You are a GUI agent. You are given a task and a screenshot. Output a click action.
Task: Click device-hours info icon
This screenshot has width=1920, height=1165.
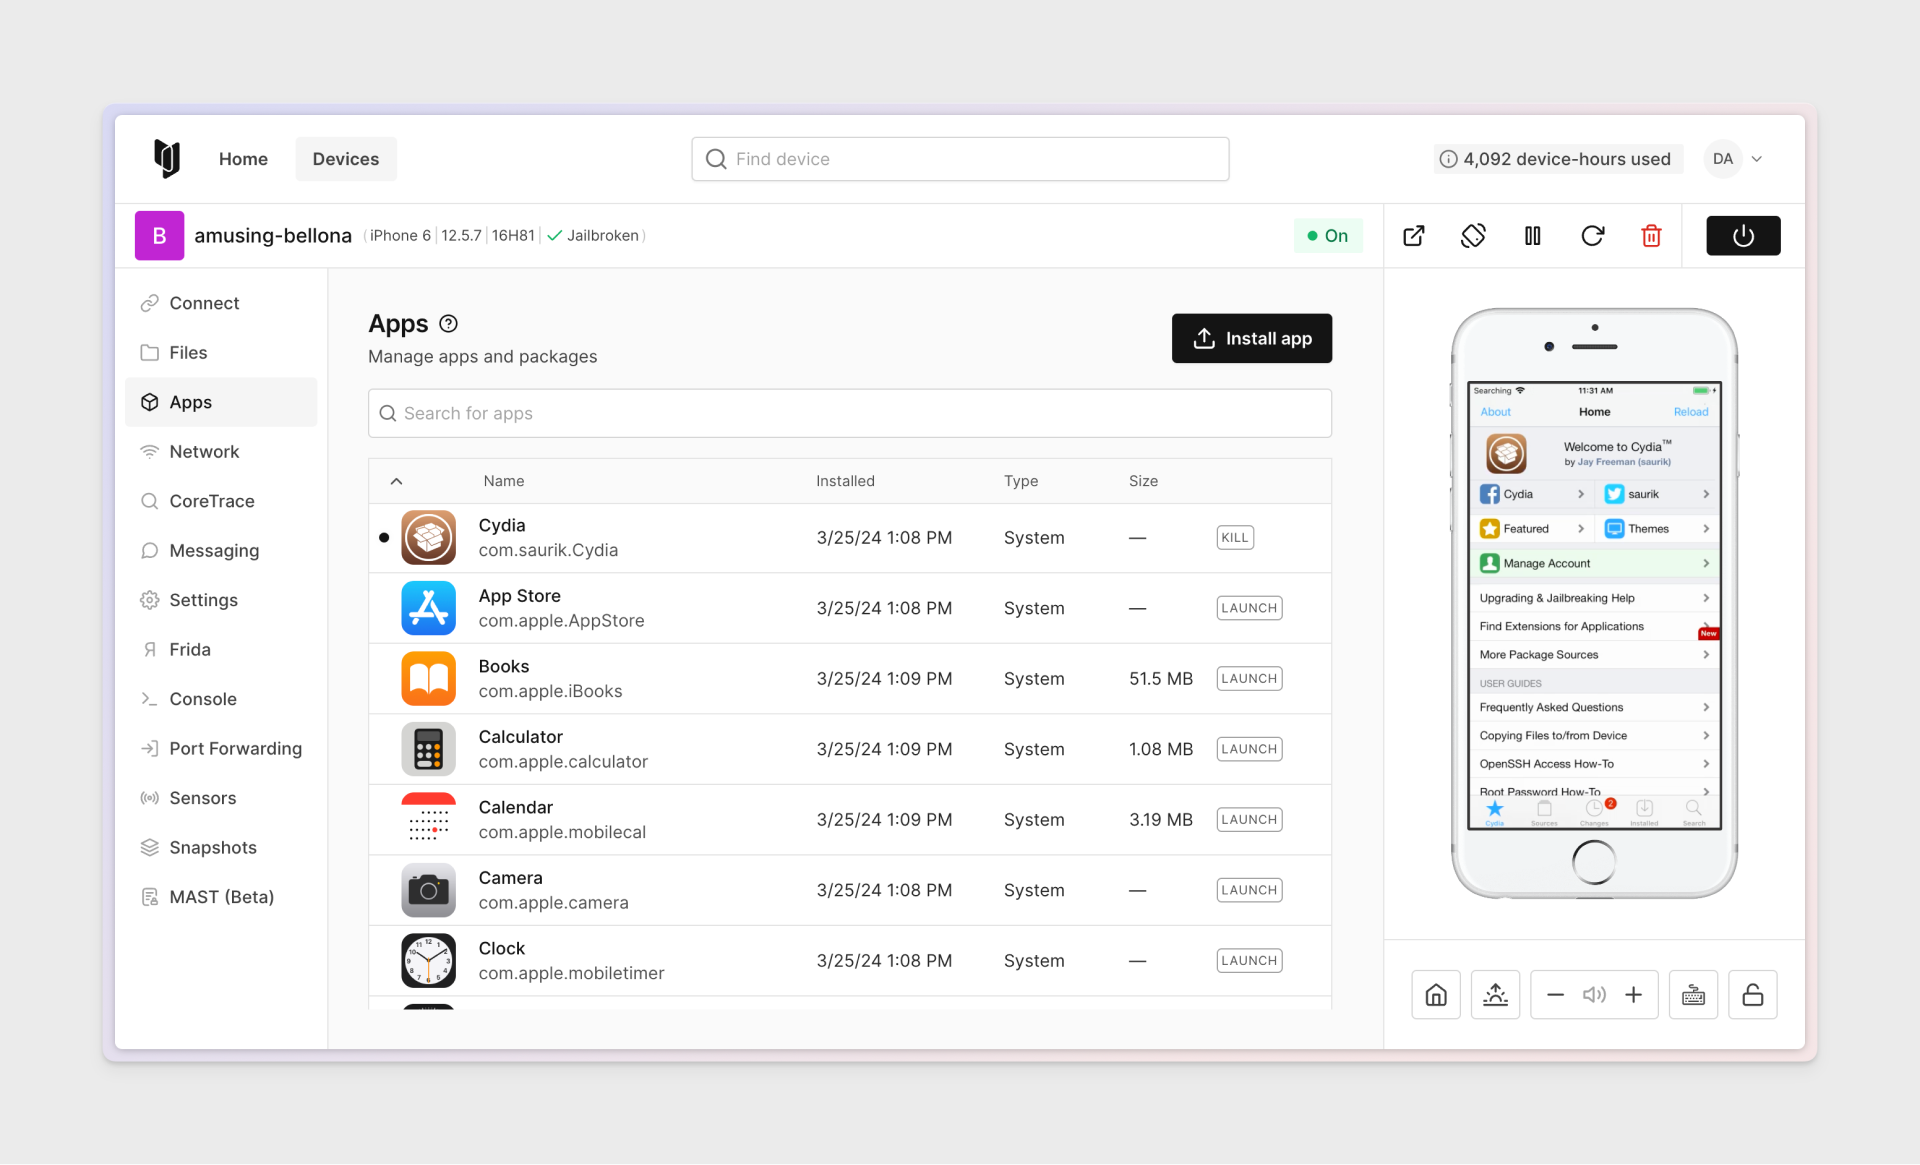(1447, 159)
